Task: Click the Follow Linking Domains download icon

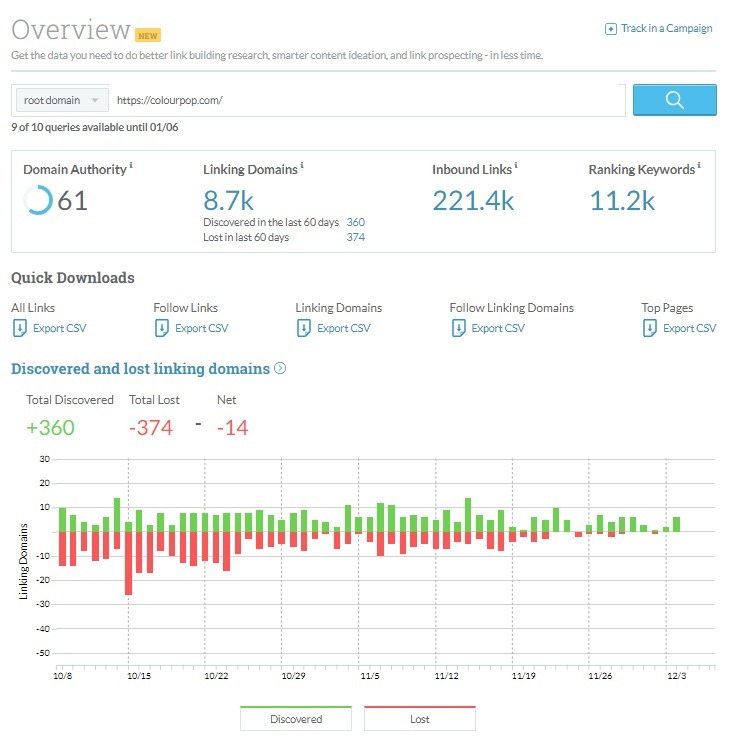Action: tap(458, 328)
